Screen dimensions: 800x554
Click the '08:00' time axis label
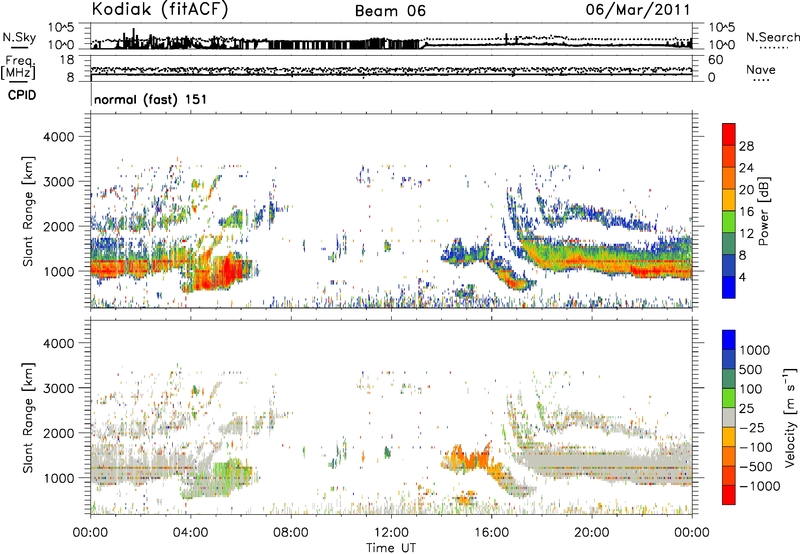(x=291, y=533)
